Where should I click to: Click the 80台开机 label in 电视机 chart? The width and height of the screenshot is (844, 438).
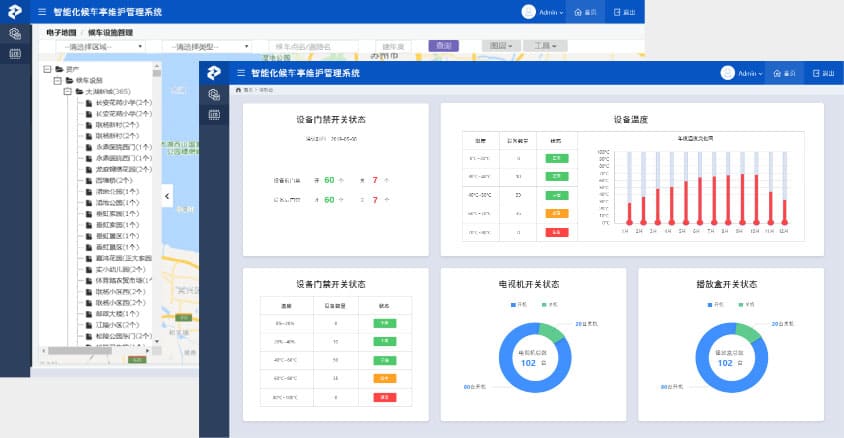[475, 387]
